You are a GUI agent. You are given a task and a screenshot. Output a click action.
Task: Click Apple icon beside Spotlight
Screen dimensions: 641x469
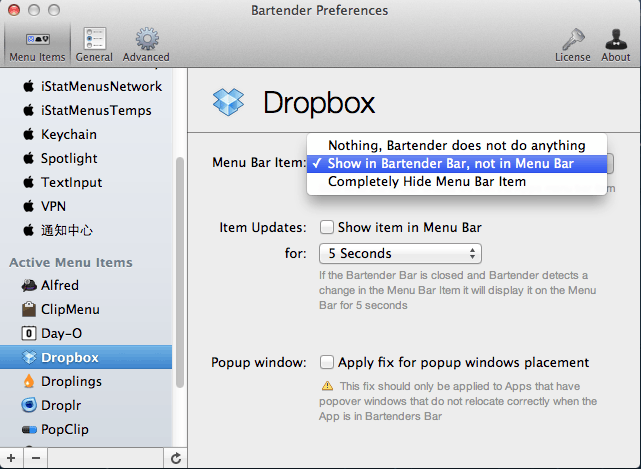(x=29, y=158)
